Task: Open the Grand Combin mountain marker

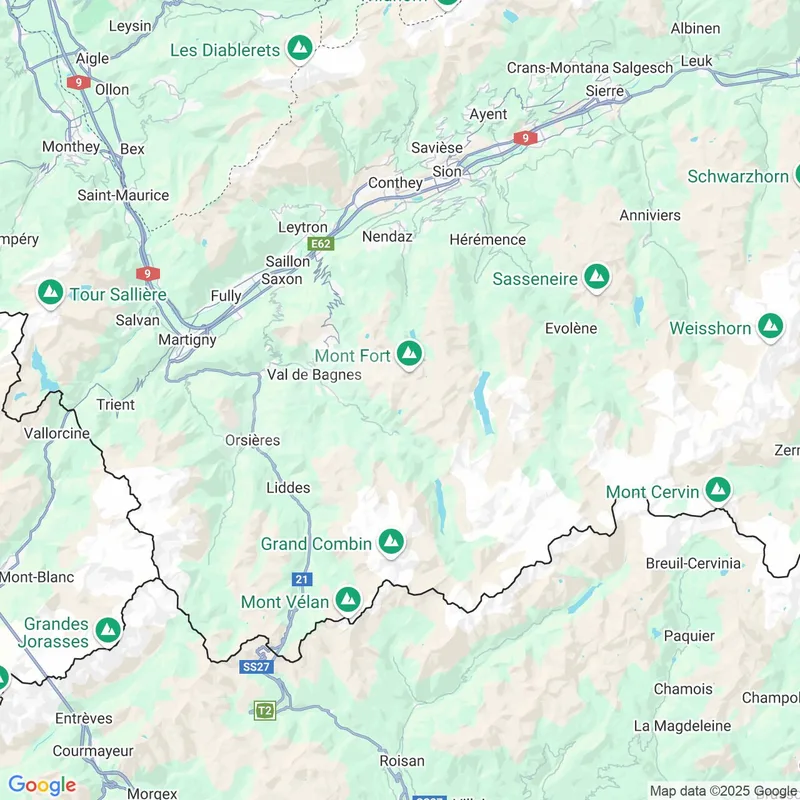Action: point(391,542)
